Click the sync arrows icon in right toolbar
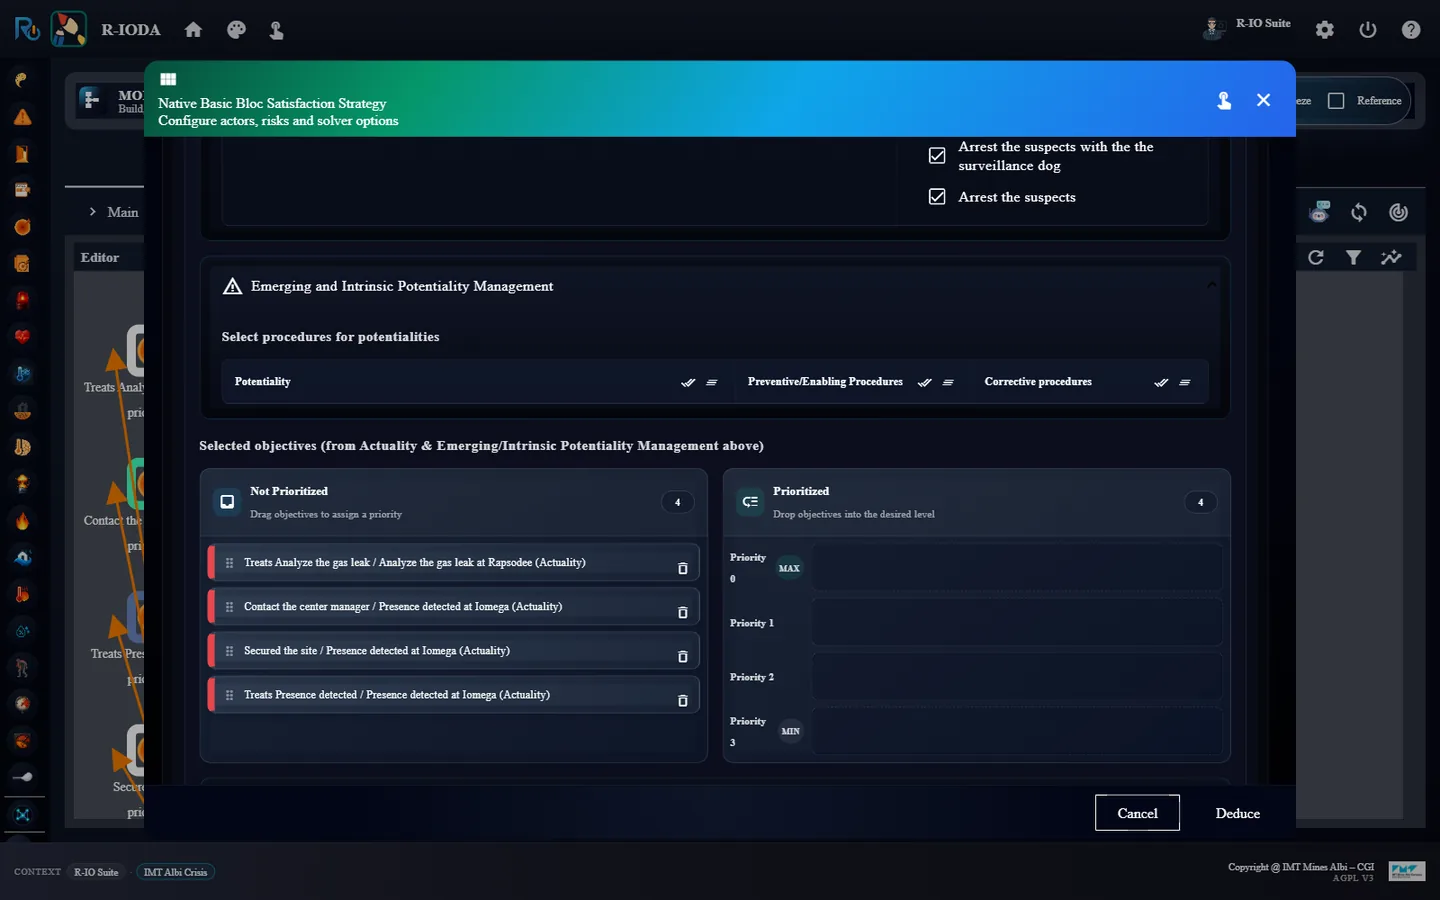The image size is (1440, 900). [x=1359, y=212]
